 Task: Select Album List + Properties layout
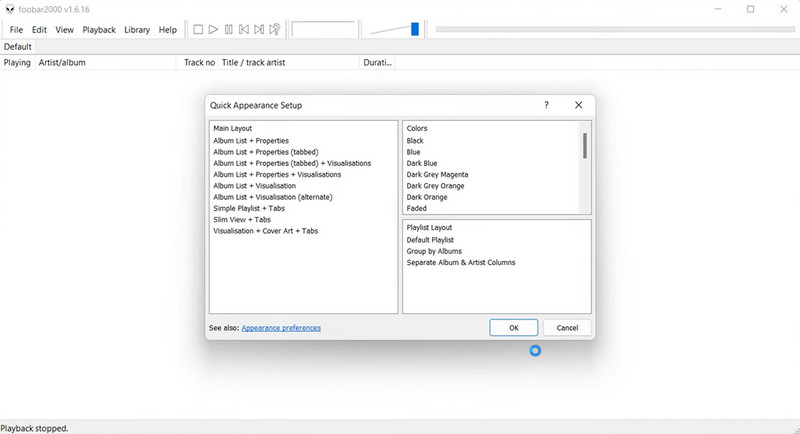[x=251, y=141]
